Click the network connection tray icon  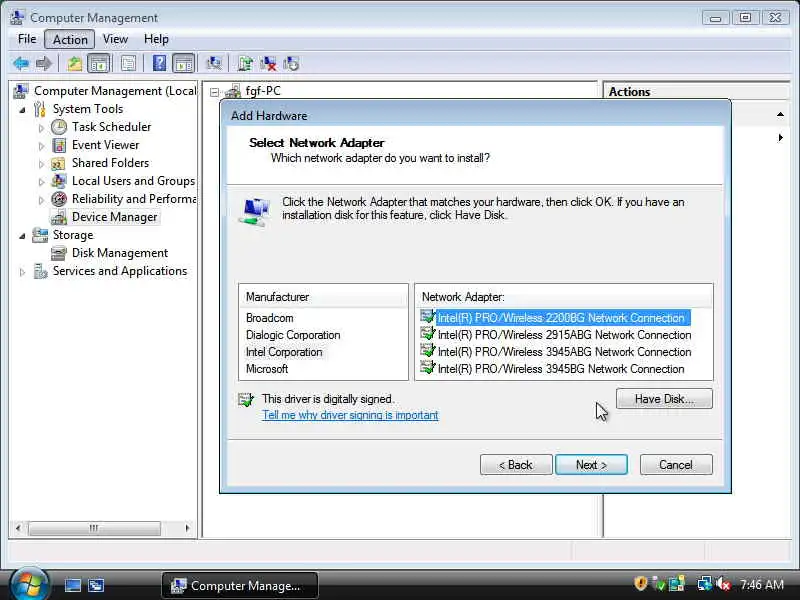point(705,583)
